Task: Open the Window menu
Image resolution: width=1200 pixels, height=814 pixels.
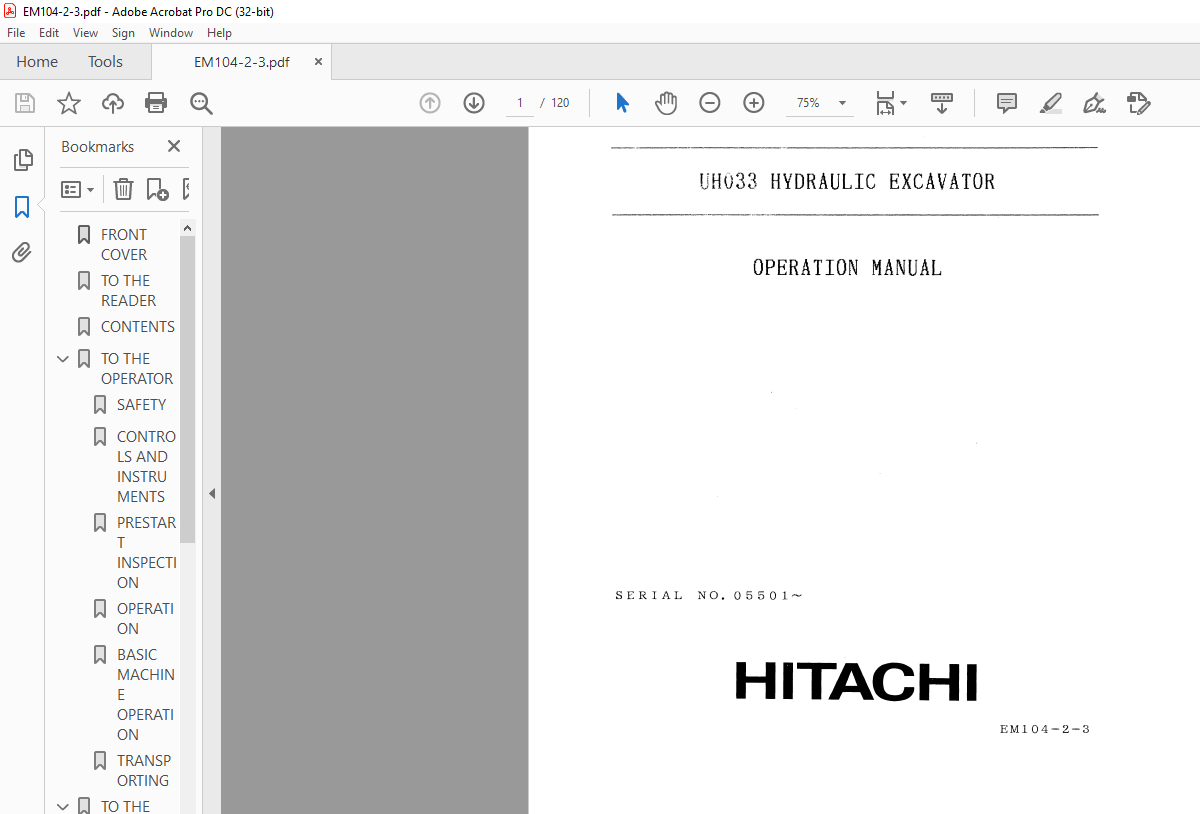Action: (171, 33)
